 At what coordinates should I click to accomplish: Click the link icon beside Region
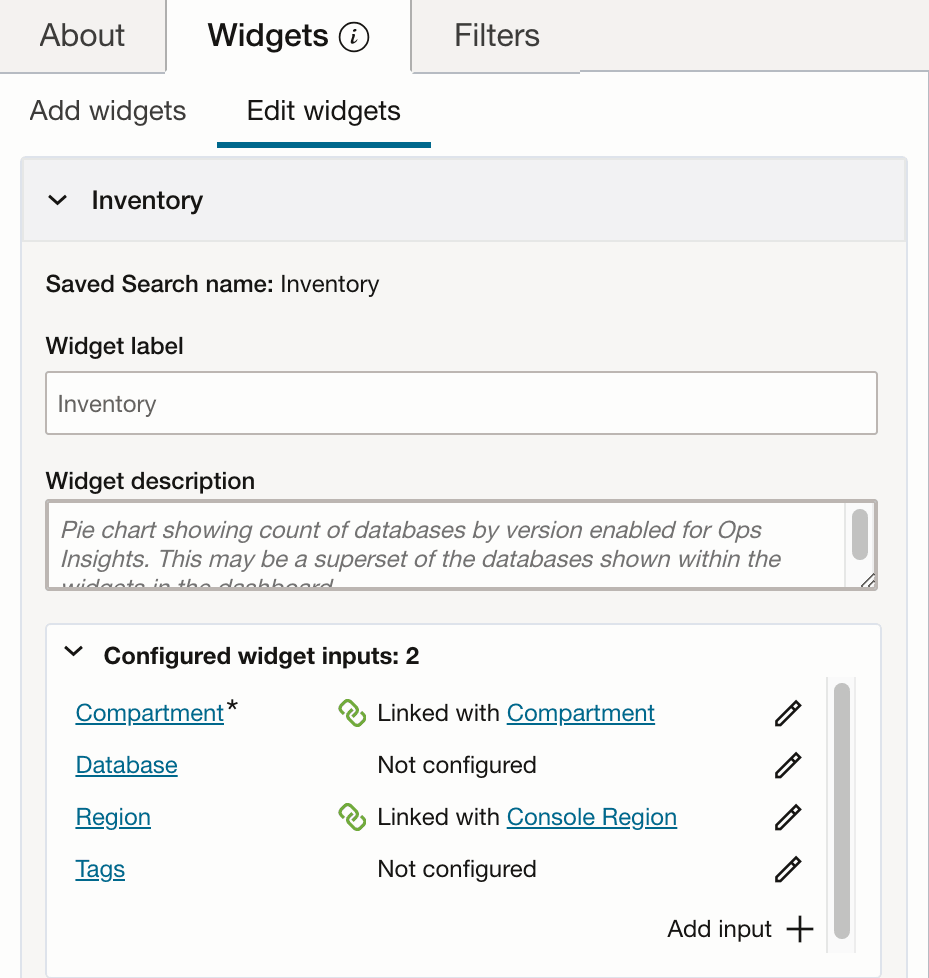coord(350,817)
